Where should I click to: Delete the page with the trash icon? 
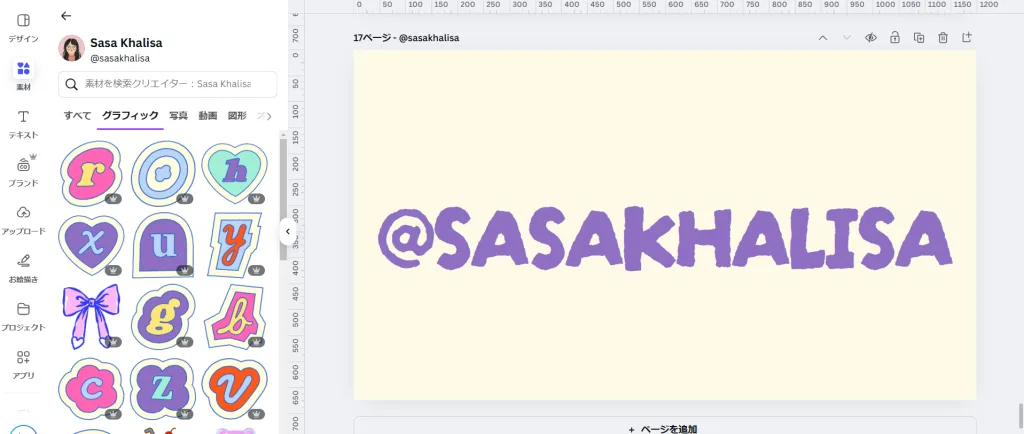pos(943,38)
